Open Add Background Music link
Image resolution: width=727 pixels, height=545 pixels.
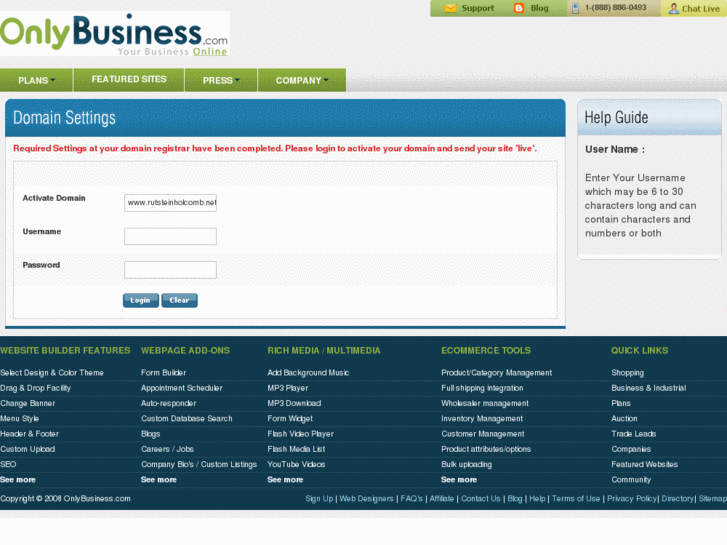click(308, 373)
